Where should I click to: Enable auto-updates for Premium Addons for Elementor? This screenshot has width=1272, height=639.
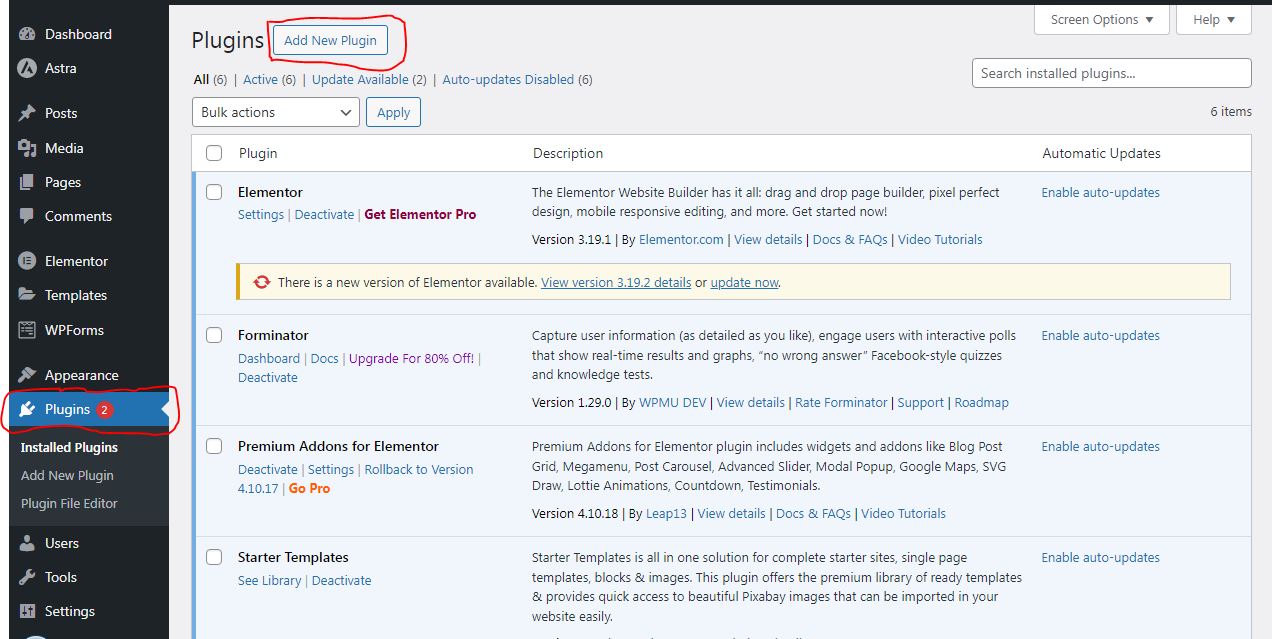click(x=1100, y=446)
